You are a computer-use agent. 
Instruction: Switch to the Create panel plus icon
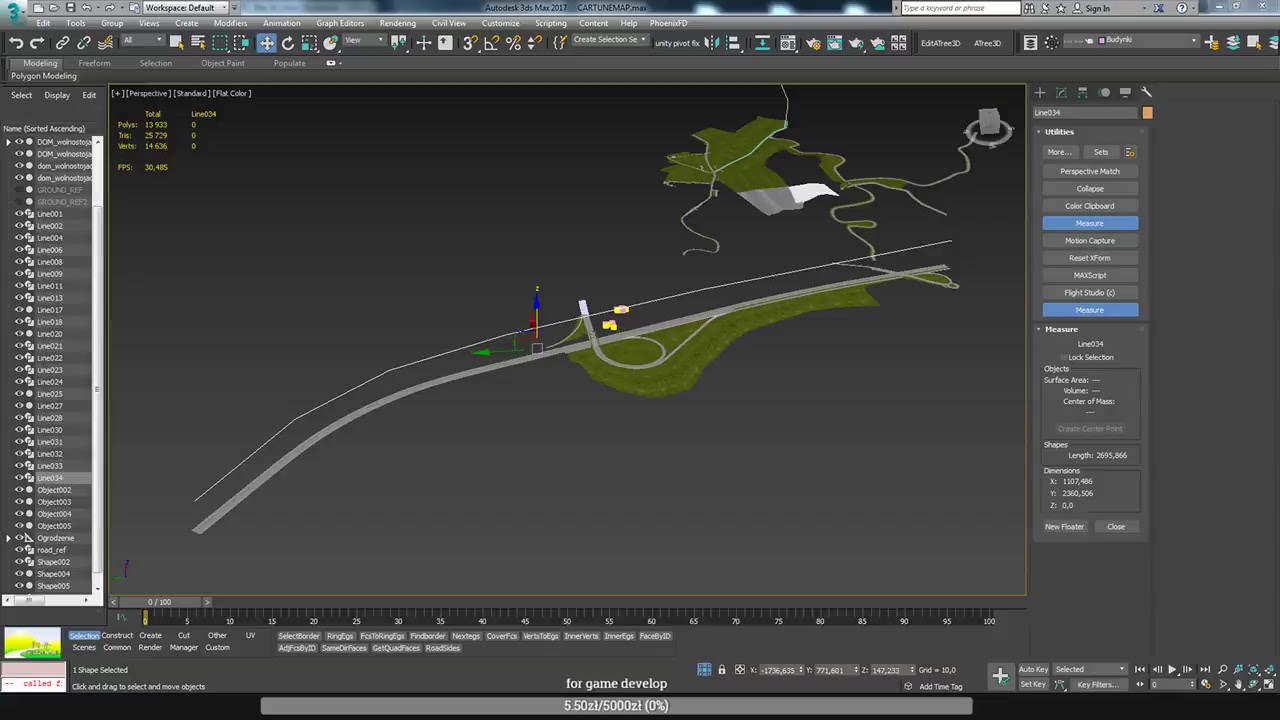pos(1040,92)
